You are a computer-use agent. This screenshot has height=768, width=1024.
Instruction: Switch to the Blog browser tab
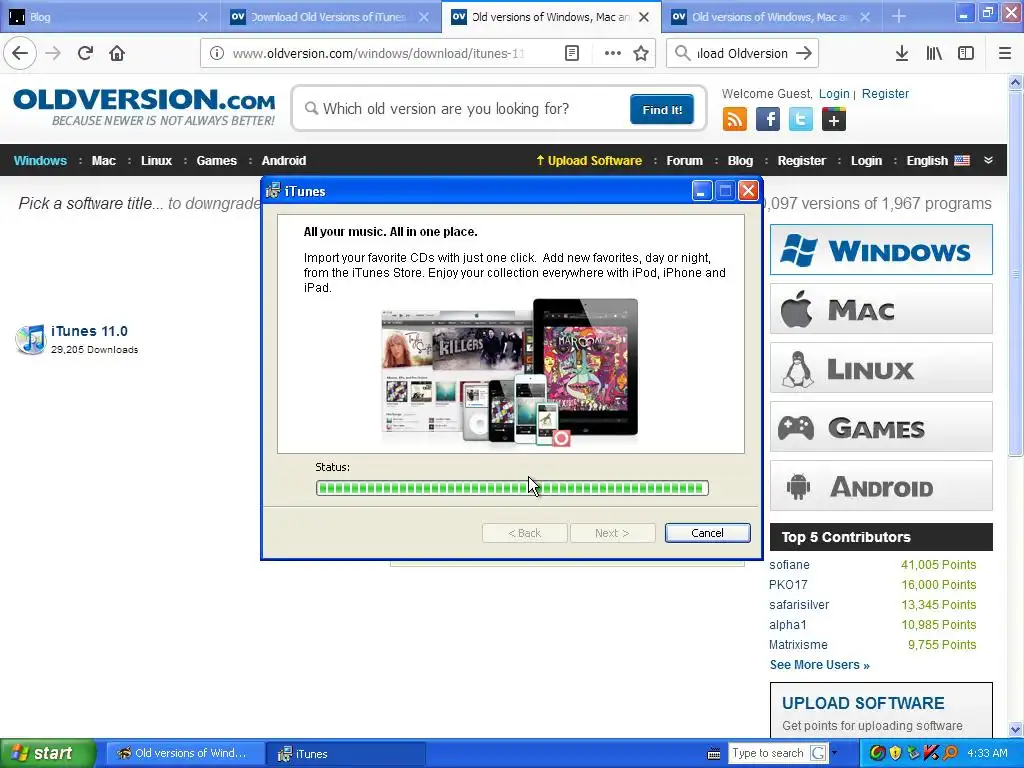coord(108,17)
